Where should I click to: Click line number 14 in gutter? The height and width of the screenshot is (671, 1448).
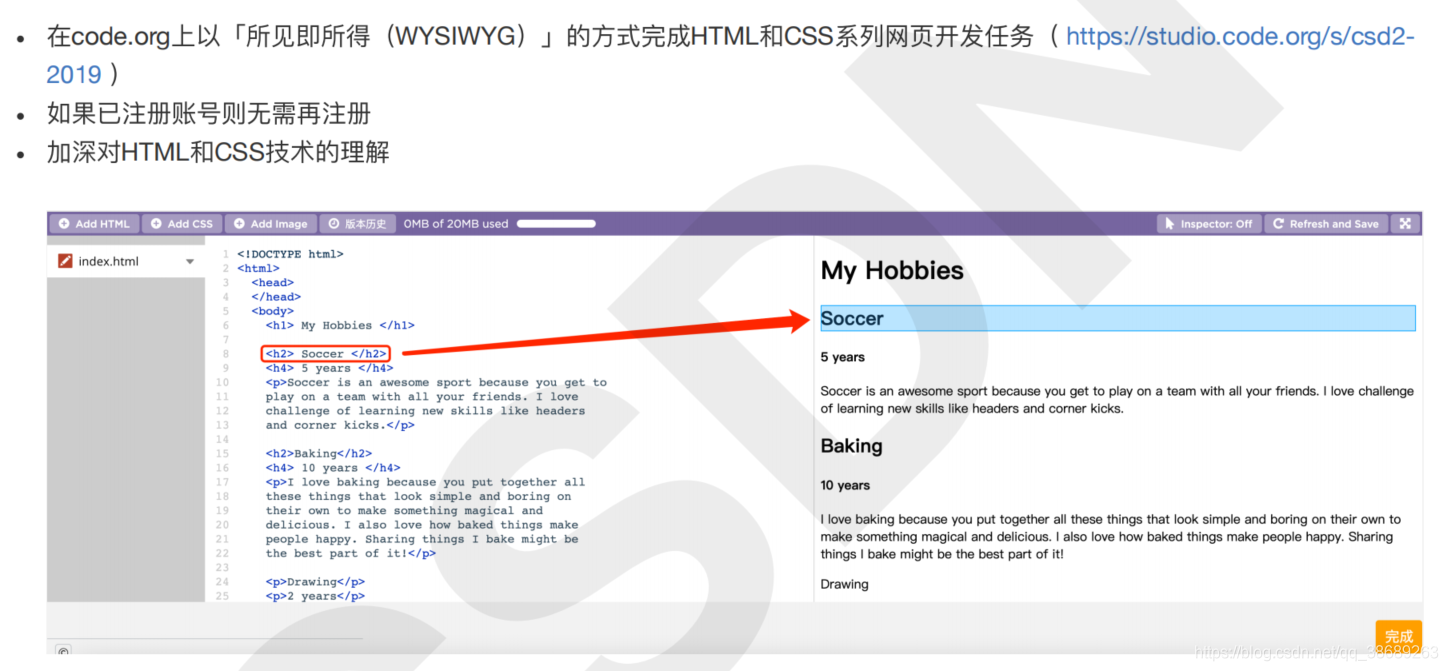(222, 439)
